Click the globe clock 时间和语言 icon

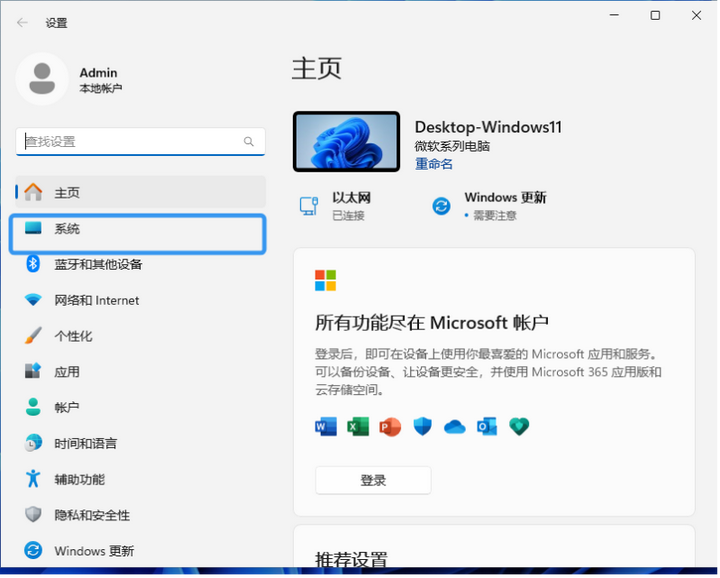click(x=33, y=444)
